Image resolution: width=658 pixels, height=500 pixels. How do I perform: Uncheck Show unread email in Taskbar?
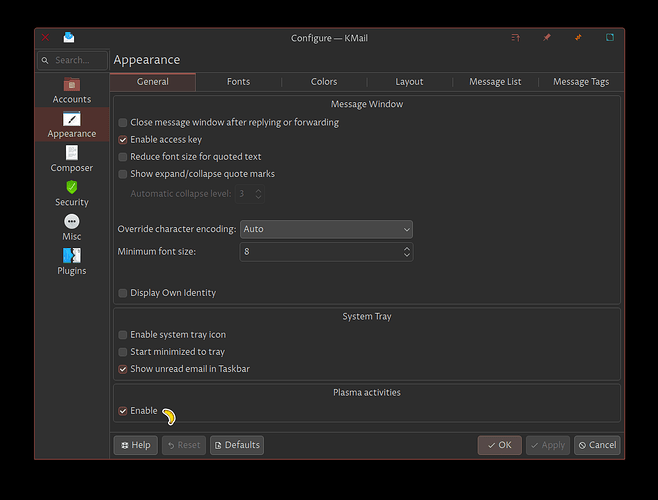123,369
